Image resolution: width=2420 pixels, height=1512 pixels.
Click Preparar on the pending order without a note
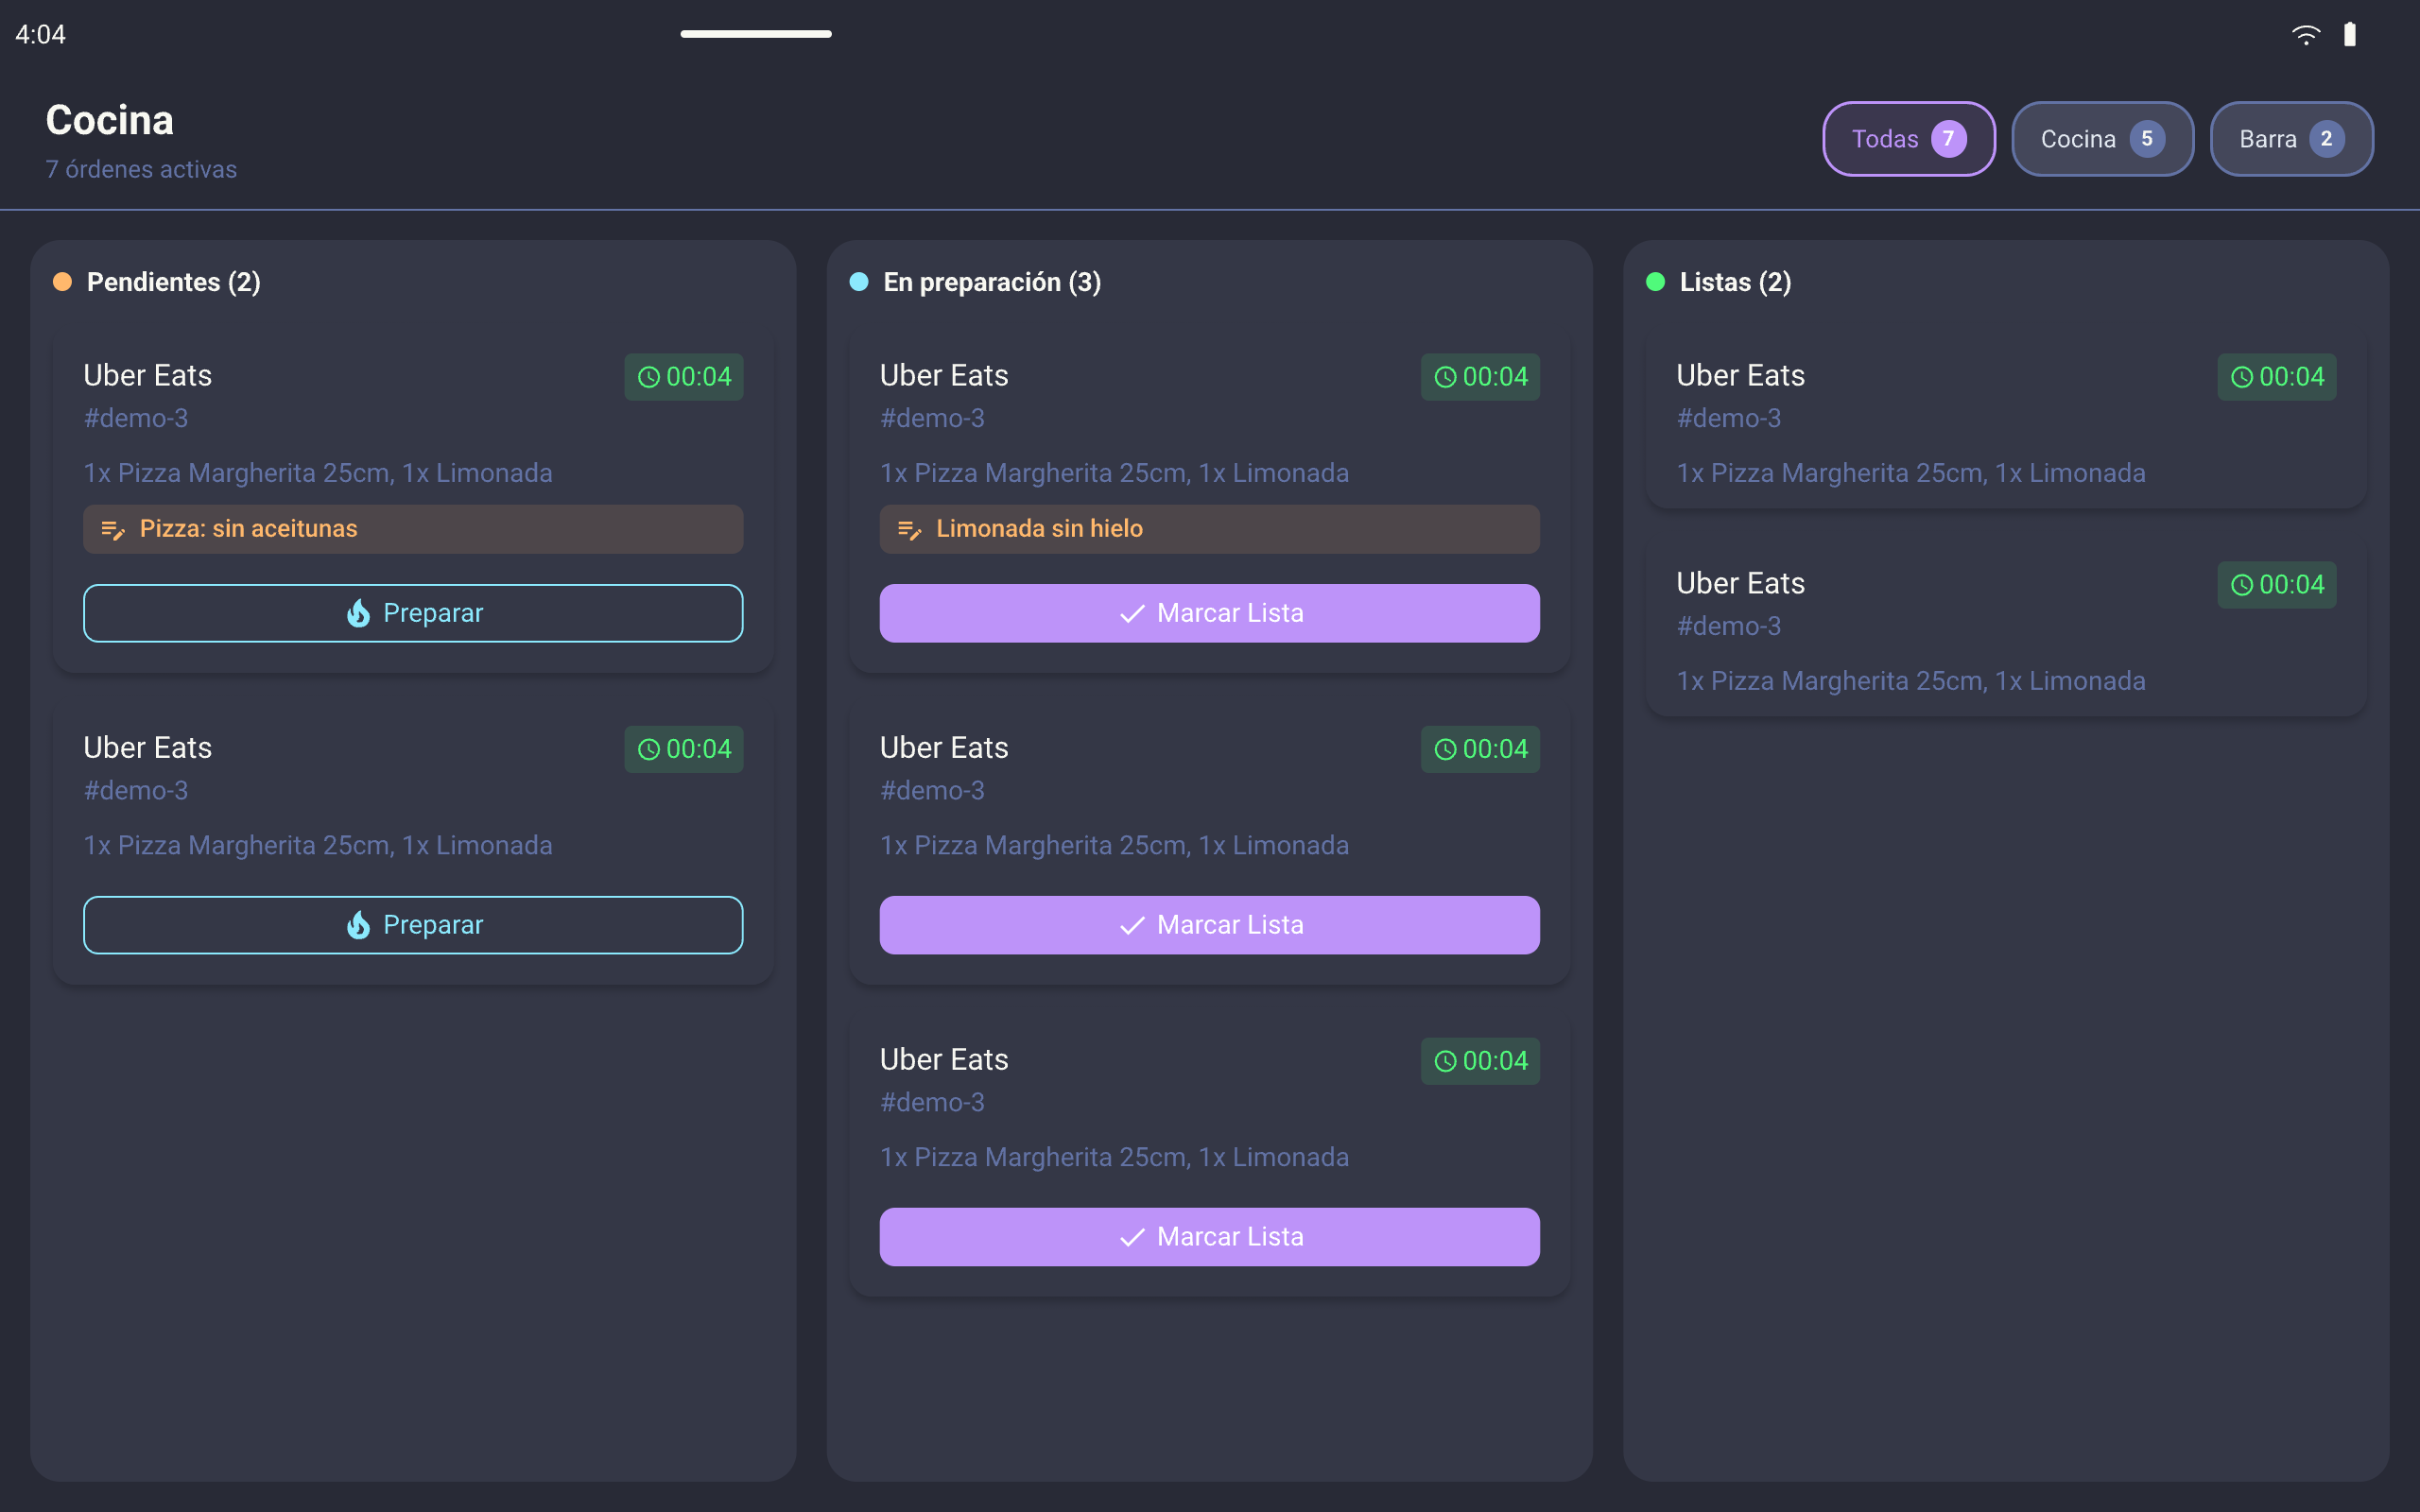pyautogui.click(x=413, y=925)
